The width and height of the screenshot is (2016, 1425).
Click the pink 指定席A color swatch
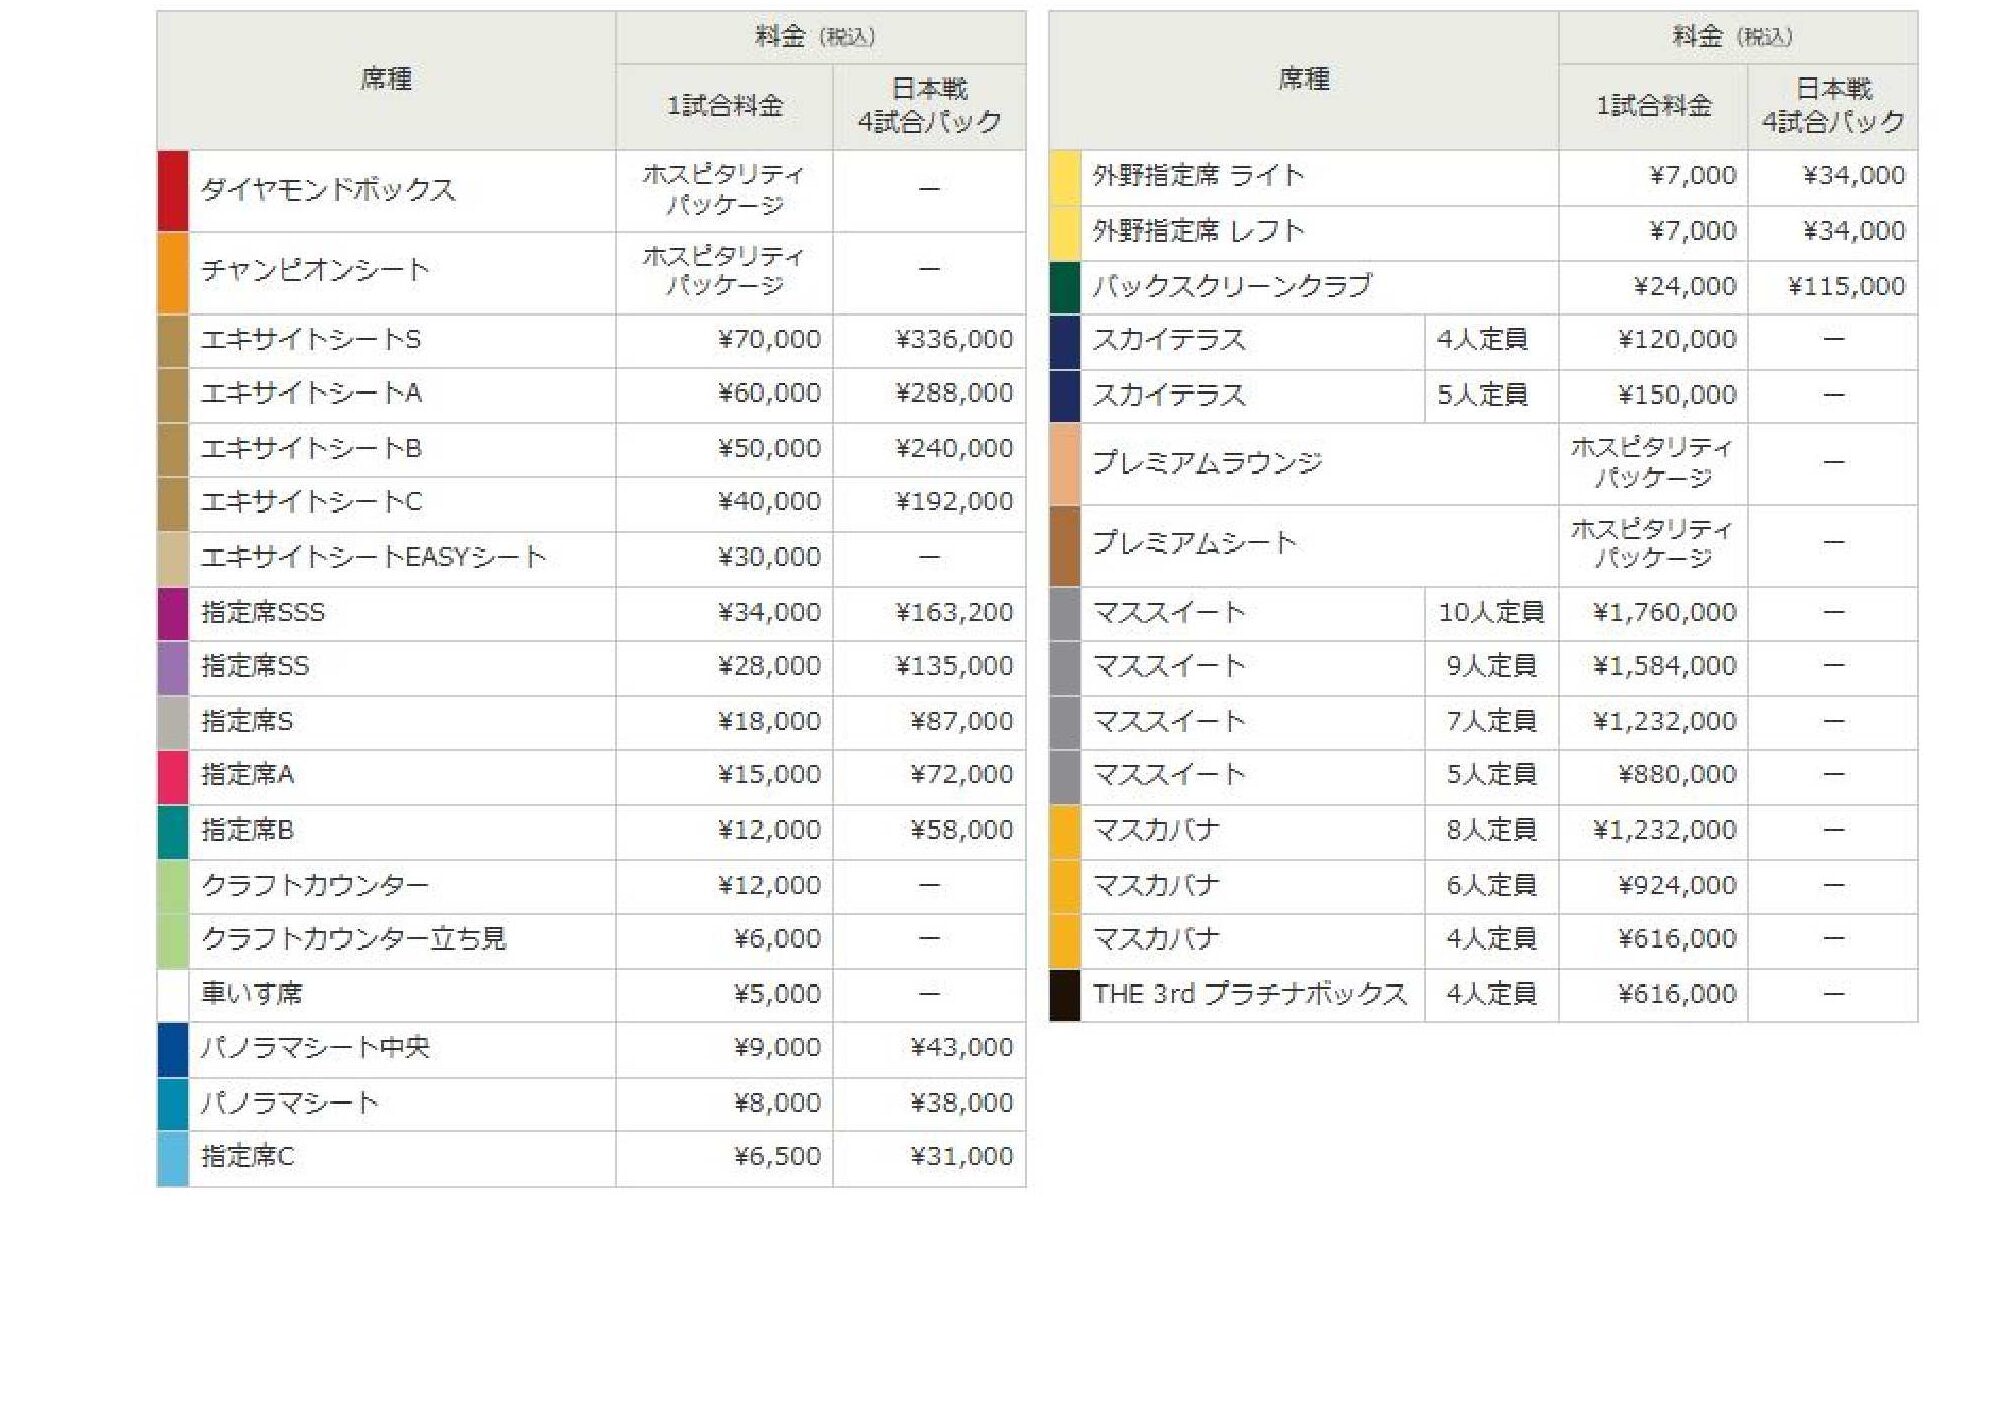click(173, 776)
